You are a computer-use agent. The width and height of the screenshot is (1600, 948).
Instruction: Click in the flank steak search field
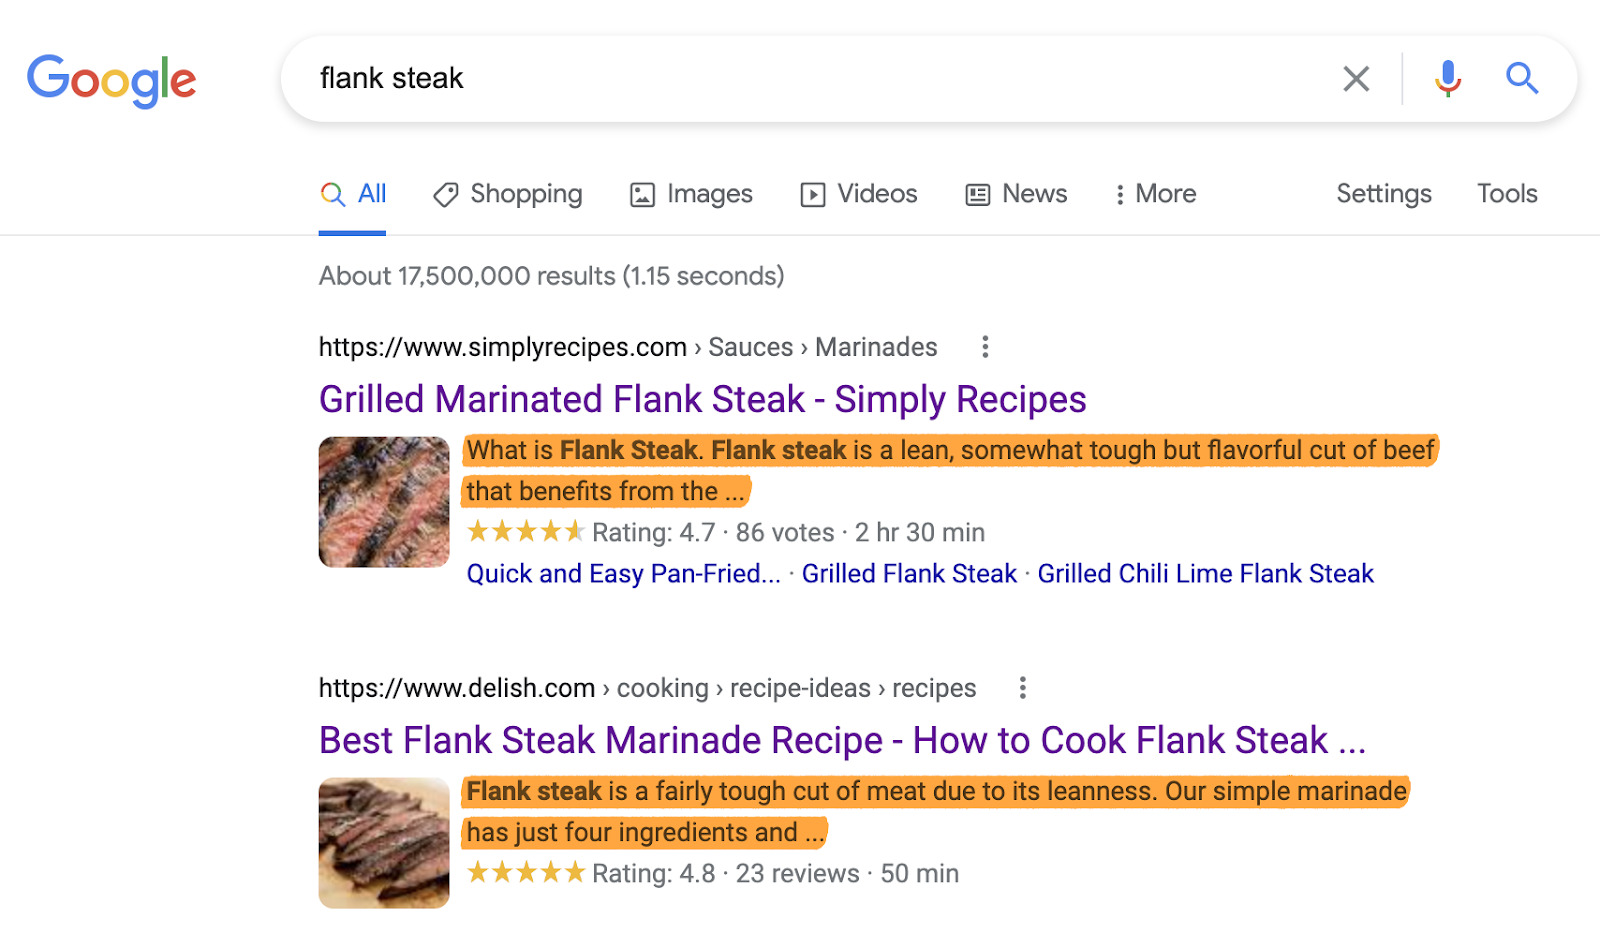(x=800, y=78)
